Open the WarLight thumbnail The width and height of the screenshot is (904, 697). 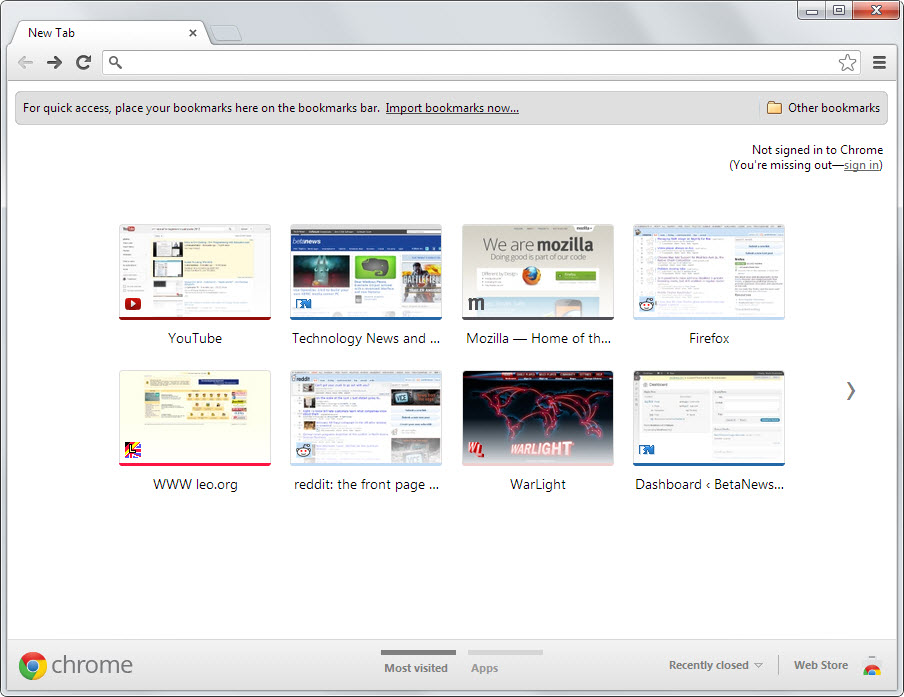[x=538, y=418]
